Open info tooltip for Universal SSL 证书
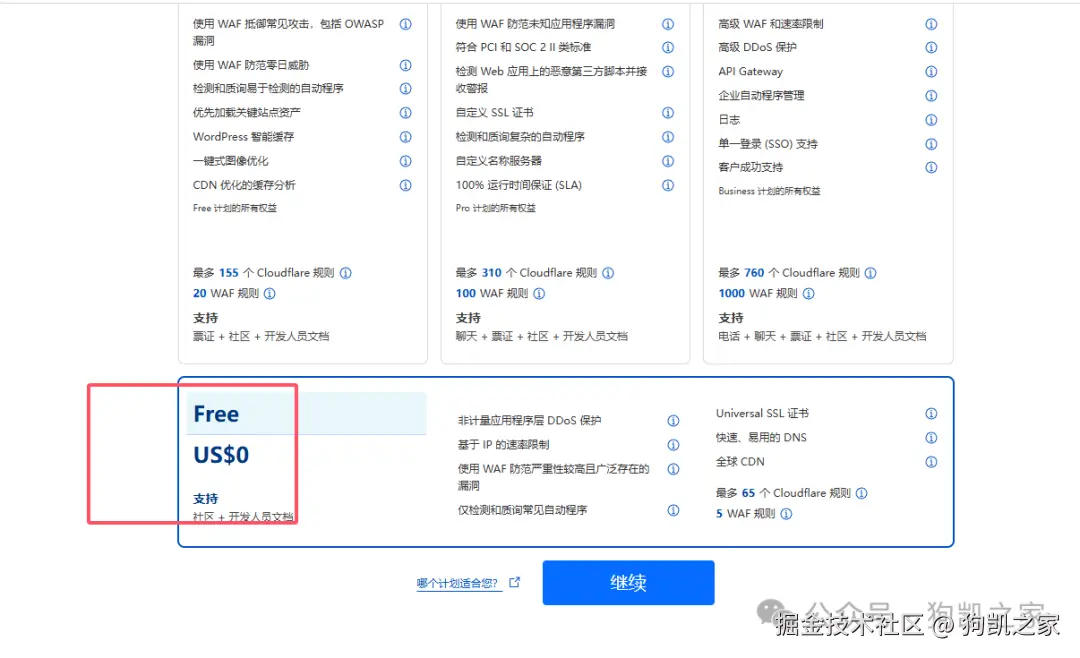 tap(931, 413)
